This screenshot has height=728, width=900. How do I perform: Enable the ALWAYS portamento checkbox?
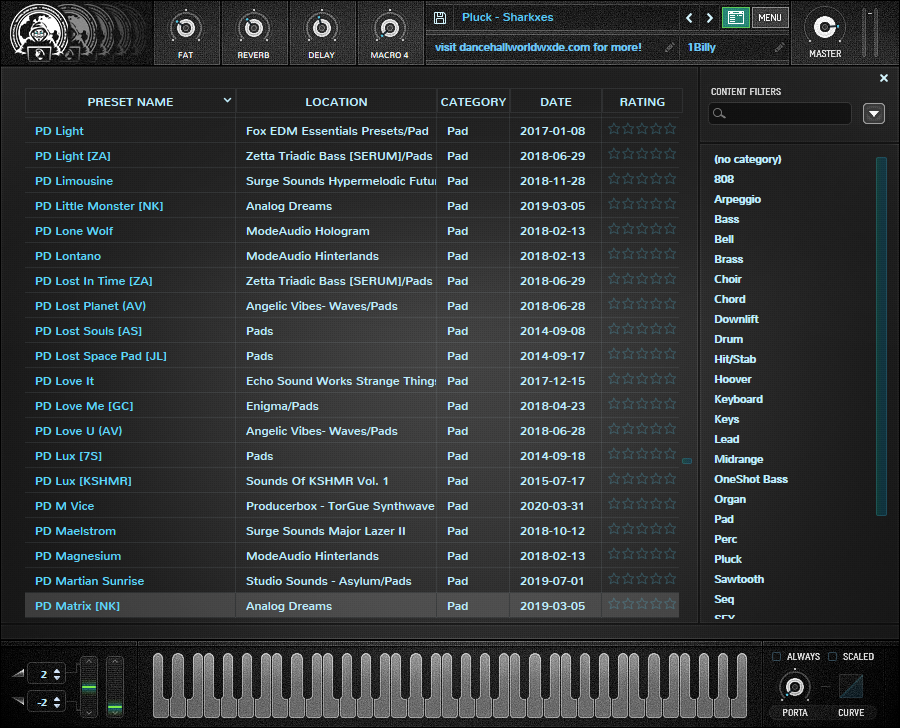point(777,657)
